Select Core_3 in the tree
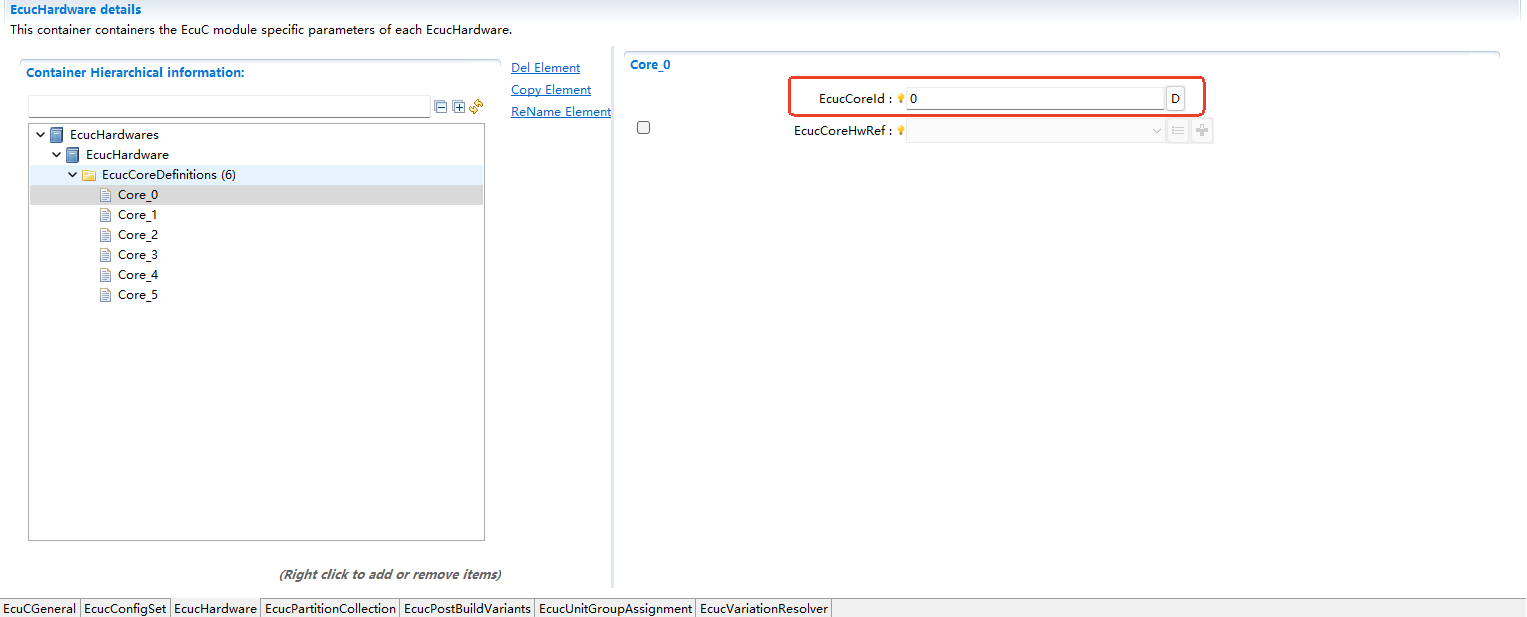1527x617 pixels. click(137, 255)
